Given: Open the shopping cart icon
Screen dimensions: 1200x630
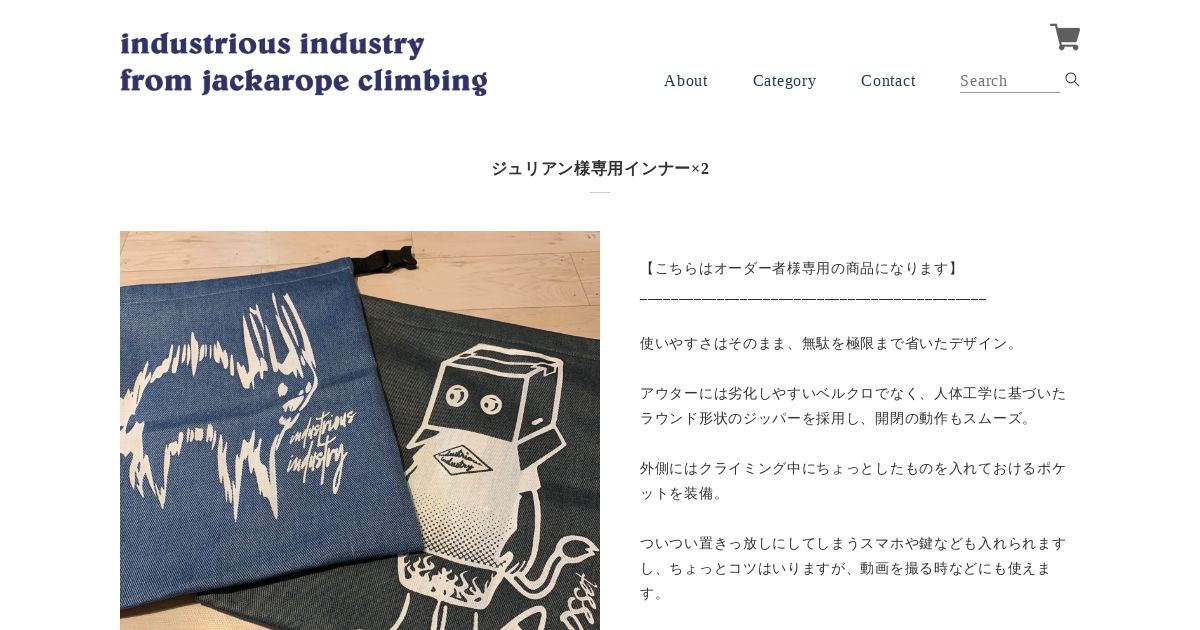Looking at the screenshot, I should point(1065,37).
